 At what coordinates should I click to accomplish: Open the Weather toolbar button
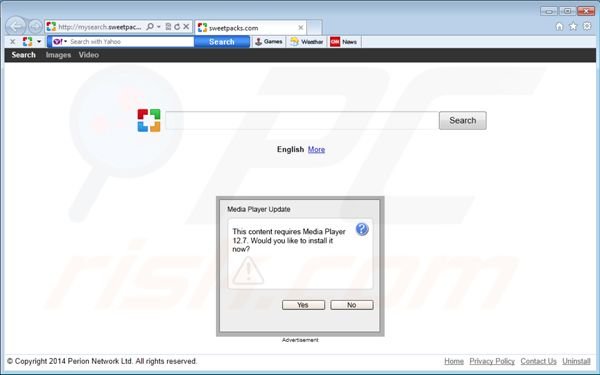tap(306, 41)
